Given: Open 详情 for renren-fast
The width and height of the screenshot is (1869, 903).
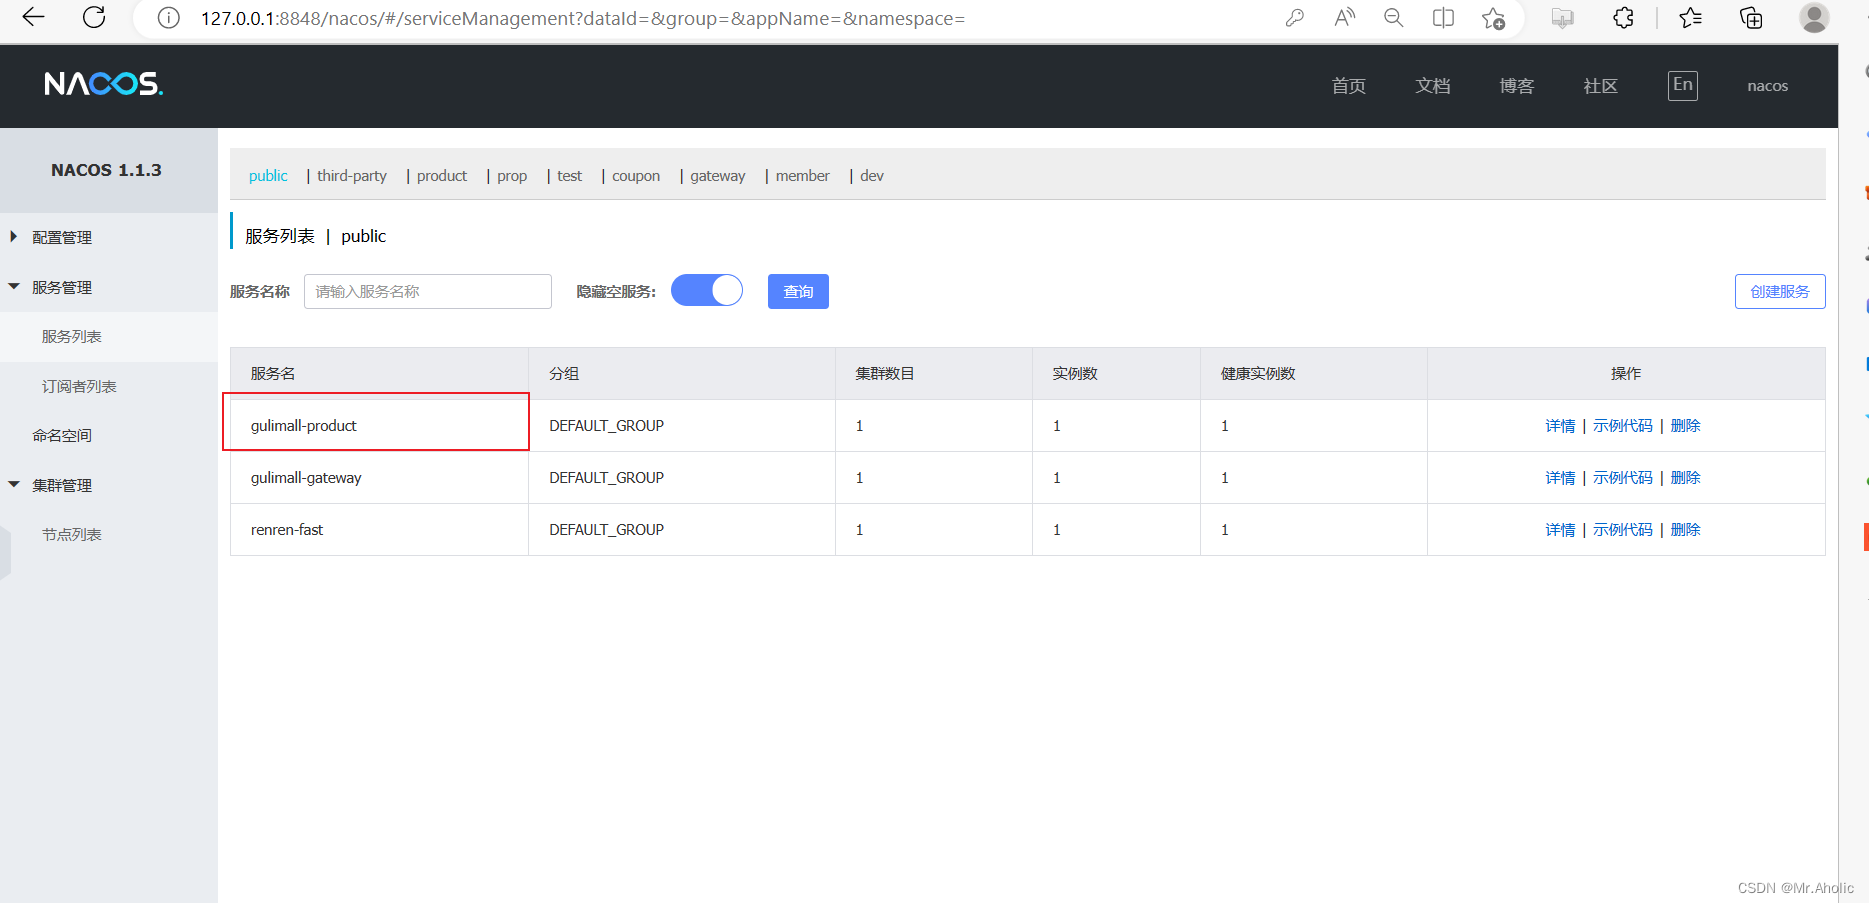Looking at the screenshot, I should pos(1560,530).
